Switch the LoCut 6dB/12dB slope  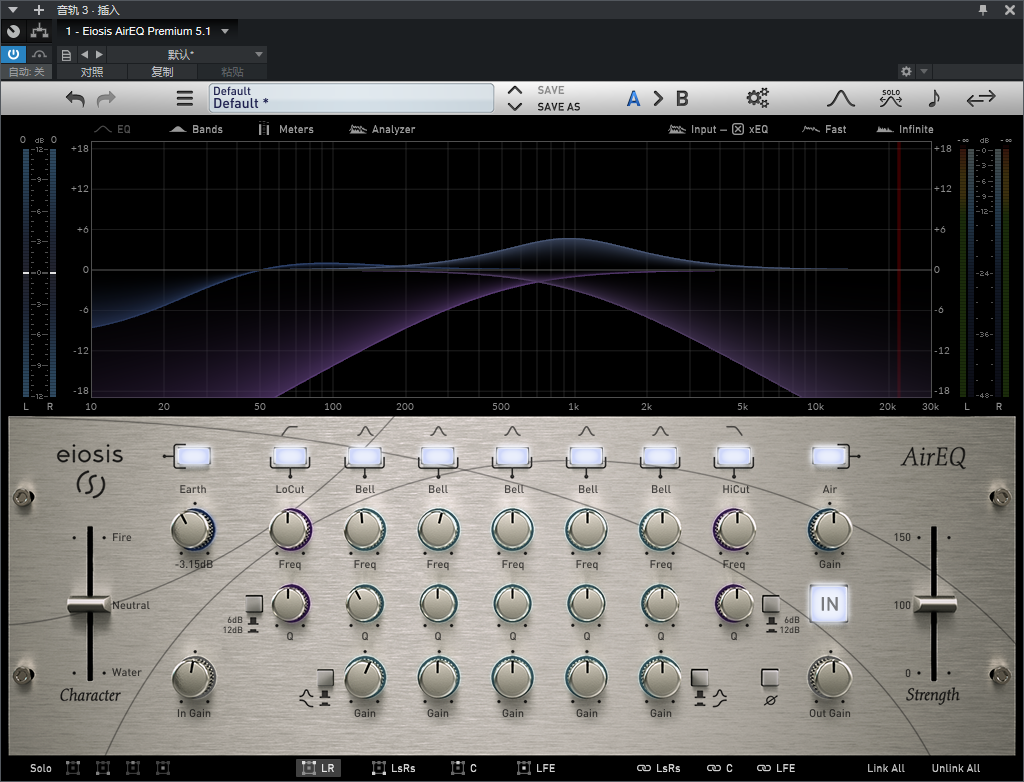tap(254, 604)
